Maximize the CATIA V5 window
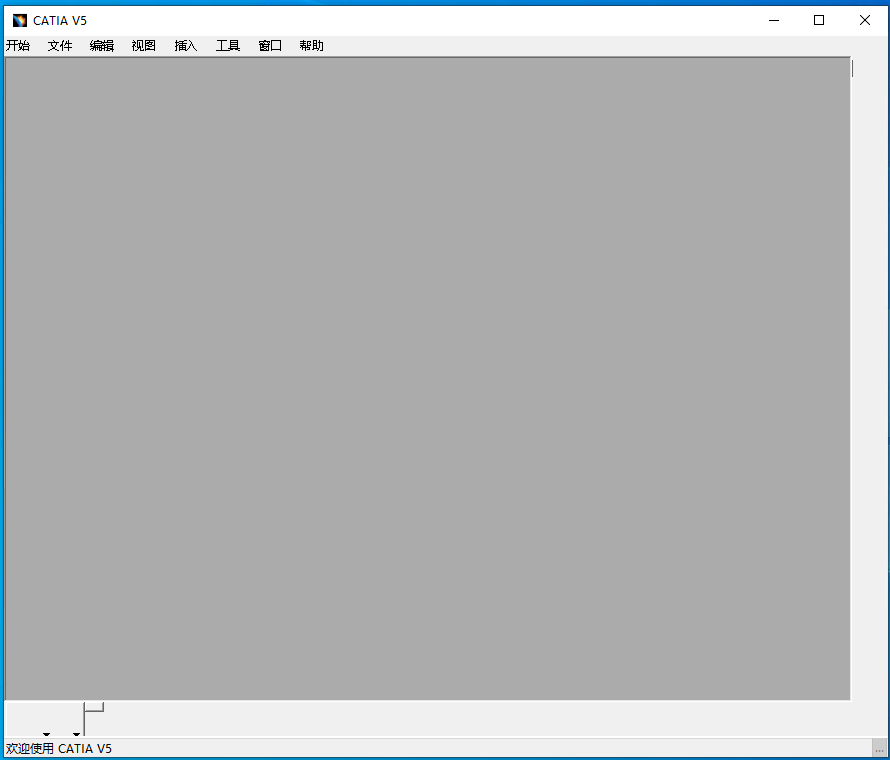Image resolution: width=890 pixels, height=760 pixels. click(x=819, y=20)
